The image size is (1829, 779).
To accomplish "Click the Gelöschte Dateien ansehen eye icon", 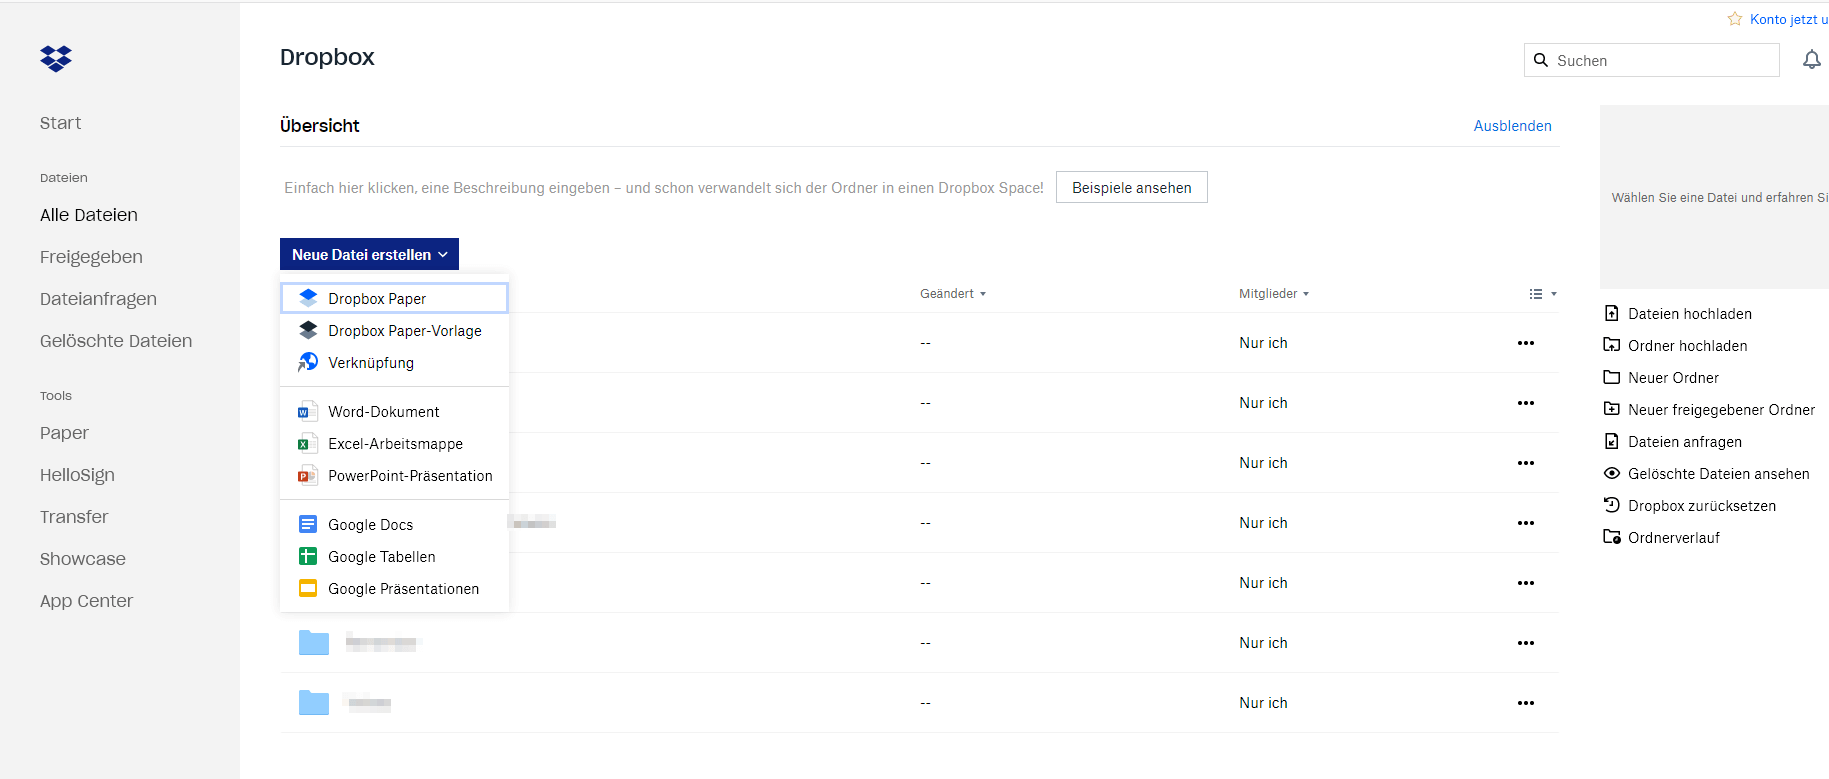I will [1611, 473].
